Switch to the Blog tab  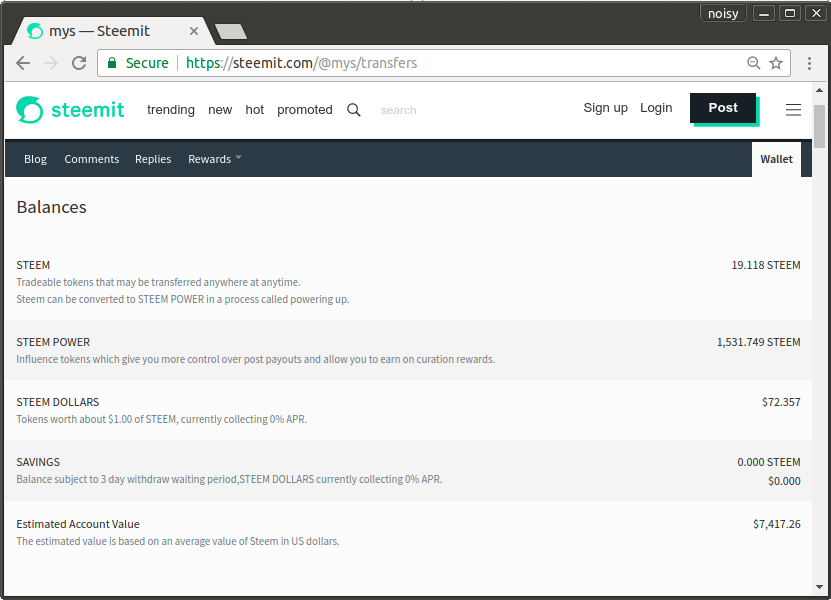36,159
